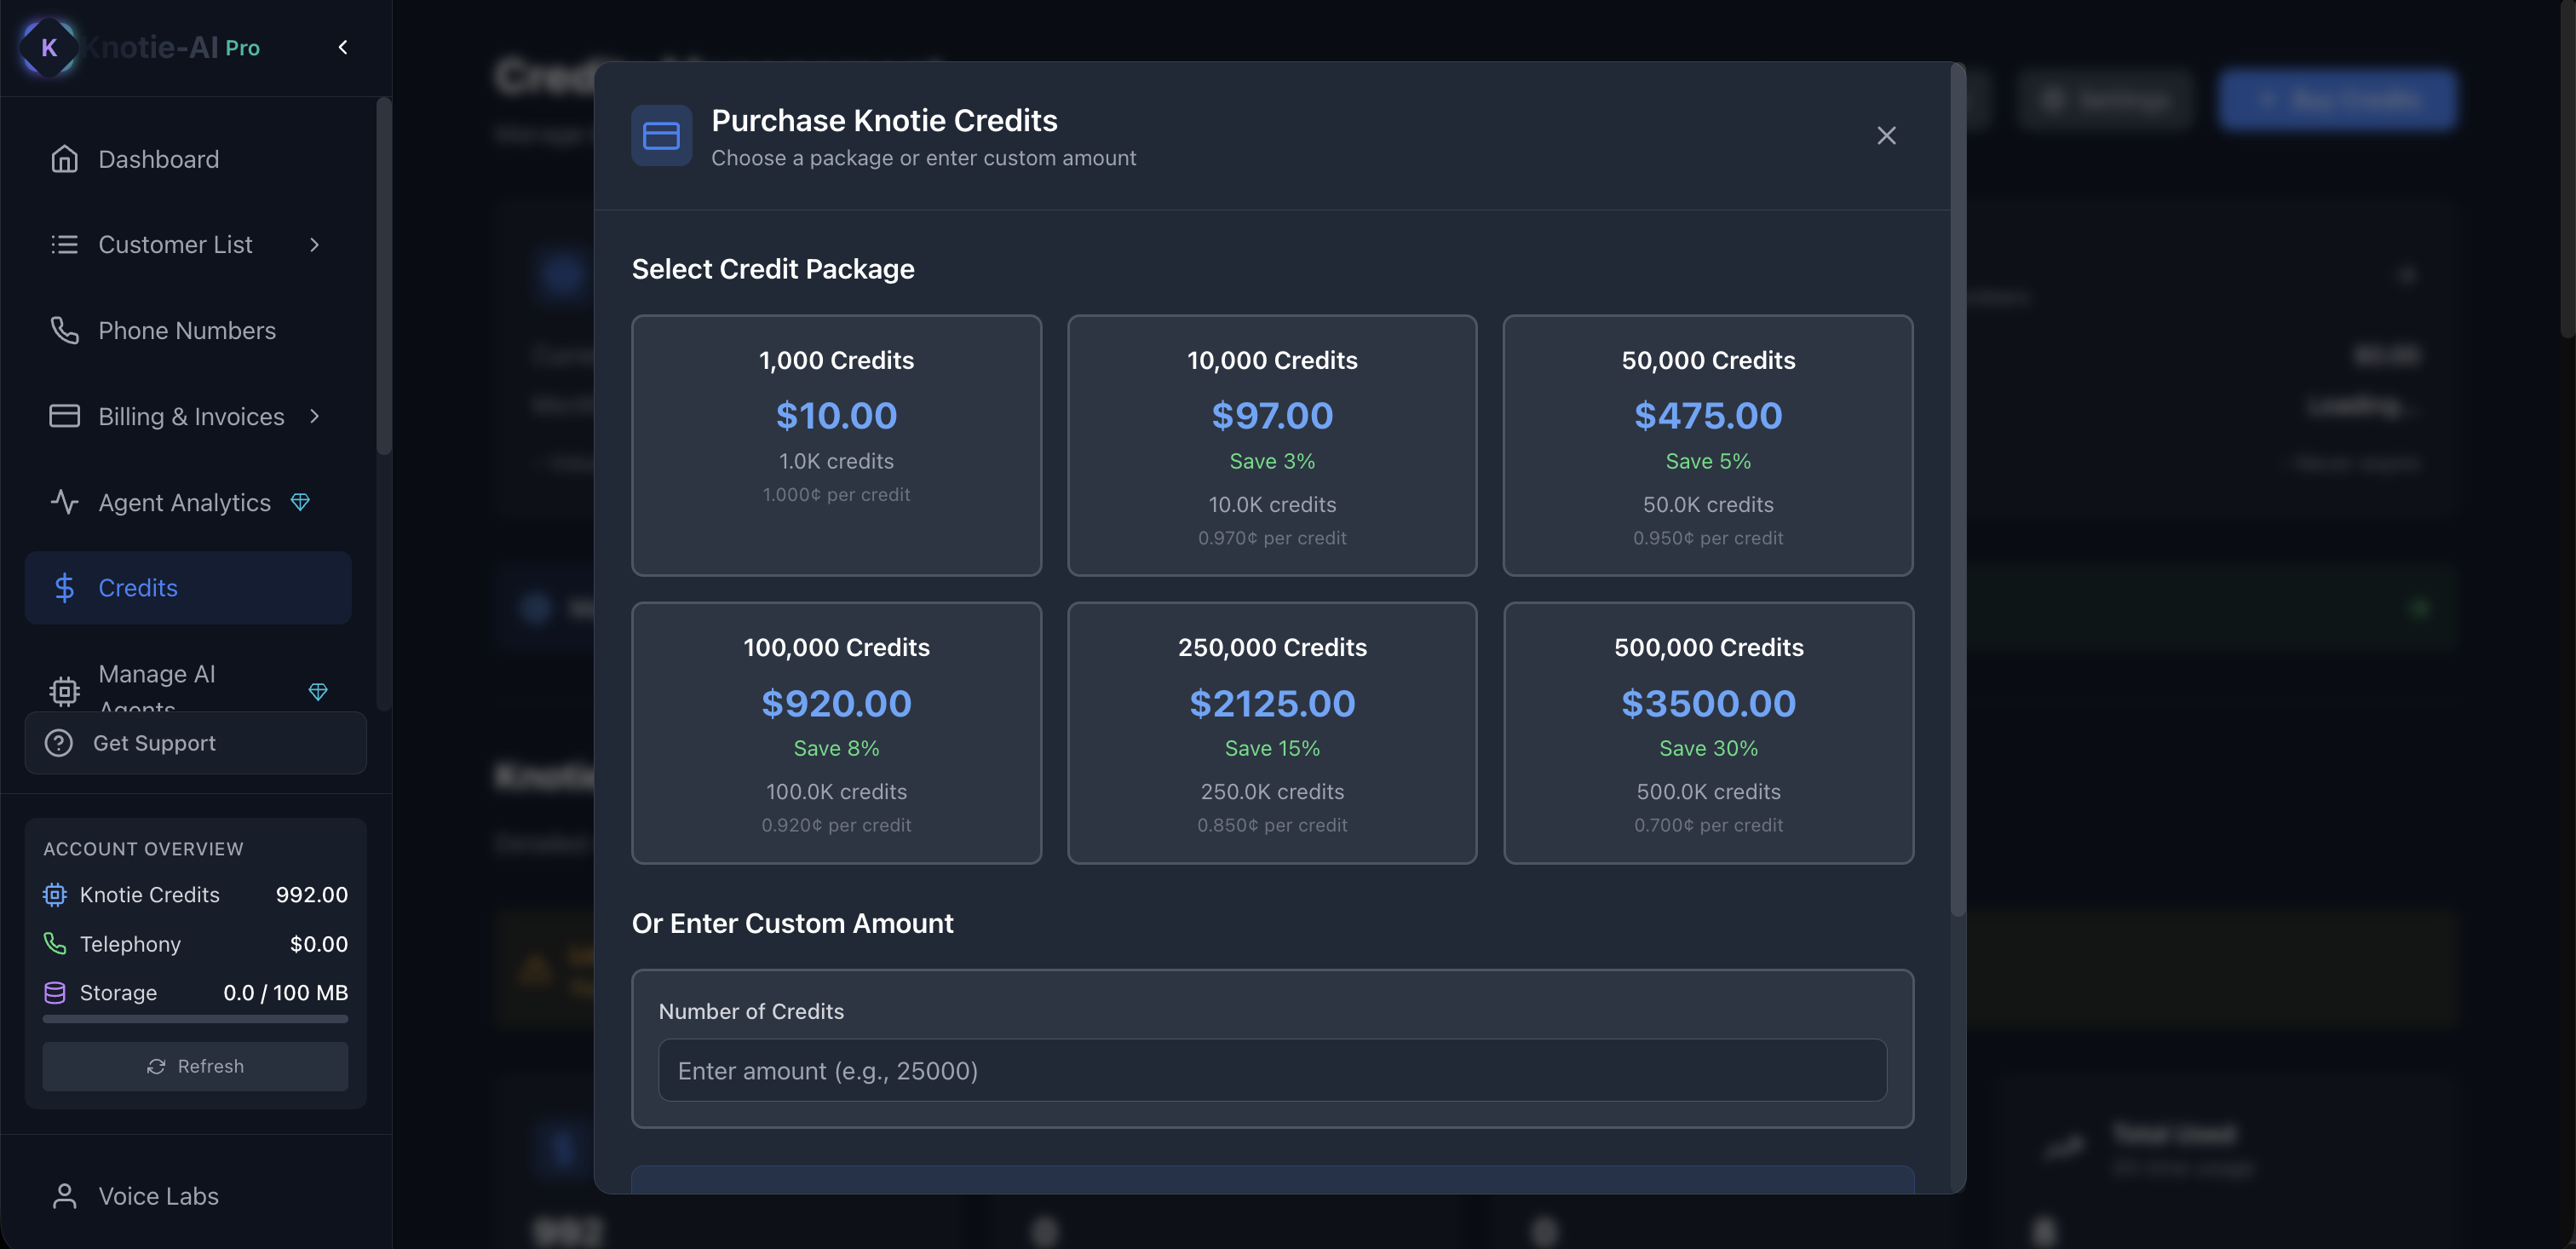This screenshot has width=2576, height=1249.
Task: Collapse the sidebar with the chevron arrow
Action: click(343, 47)
